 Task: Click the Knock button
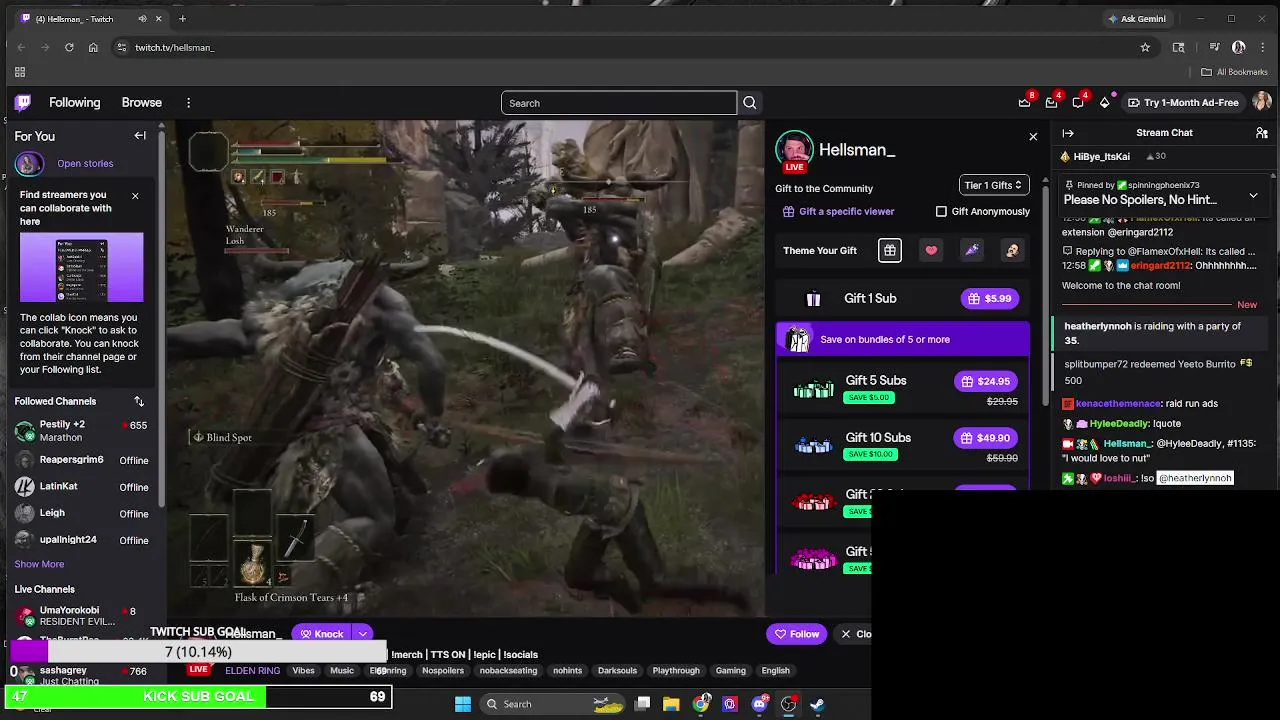tap(320, 633)
